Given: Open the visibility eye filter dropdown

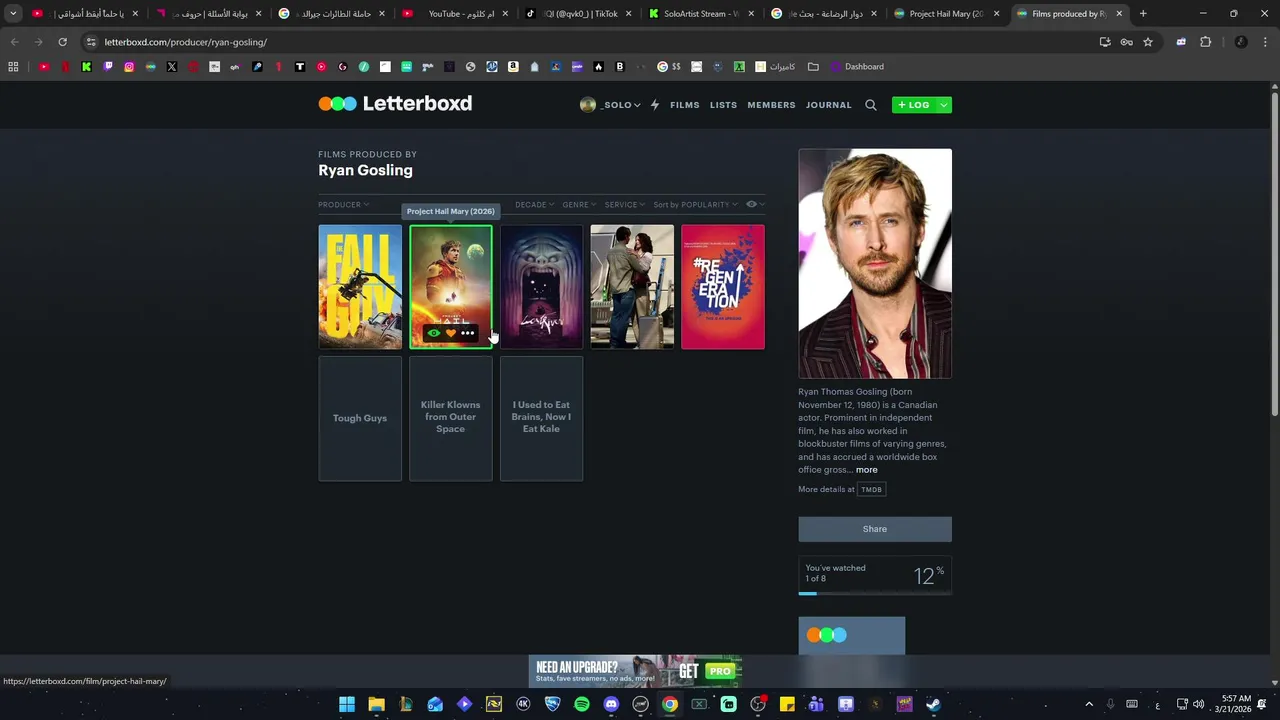Looking at the screenshot, I should 755,204.
